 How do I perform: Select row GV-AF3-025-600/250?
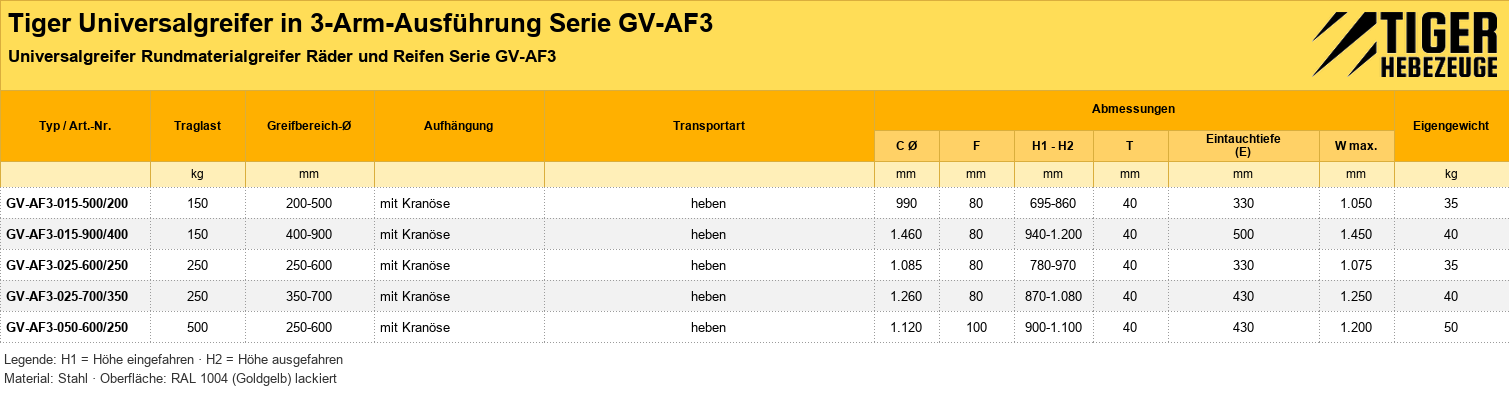tap(754, 265)
